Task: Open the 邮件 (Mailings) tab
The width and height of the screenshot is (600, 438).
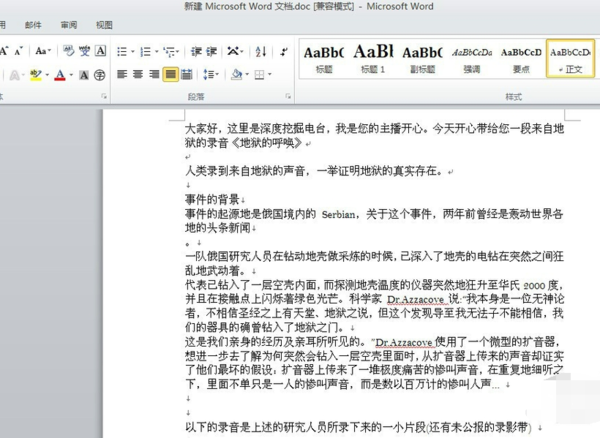Action: coord(33,25)
